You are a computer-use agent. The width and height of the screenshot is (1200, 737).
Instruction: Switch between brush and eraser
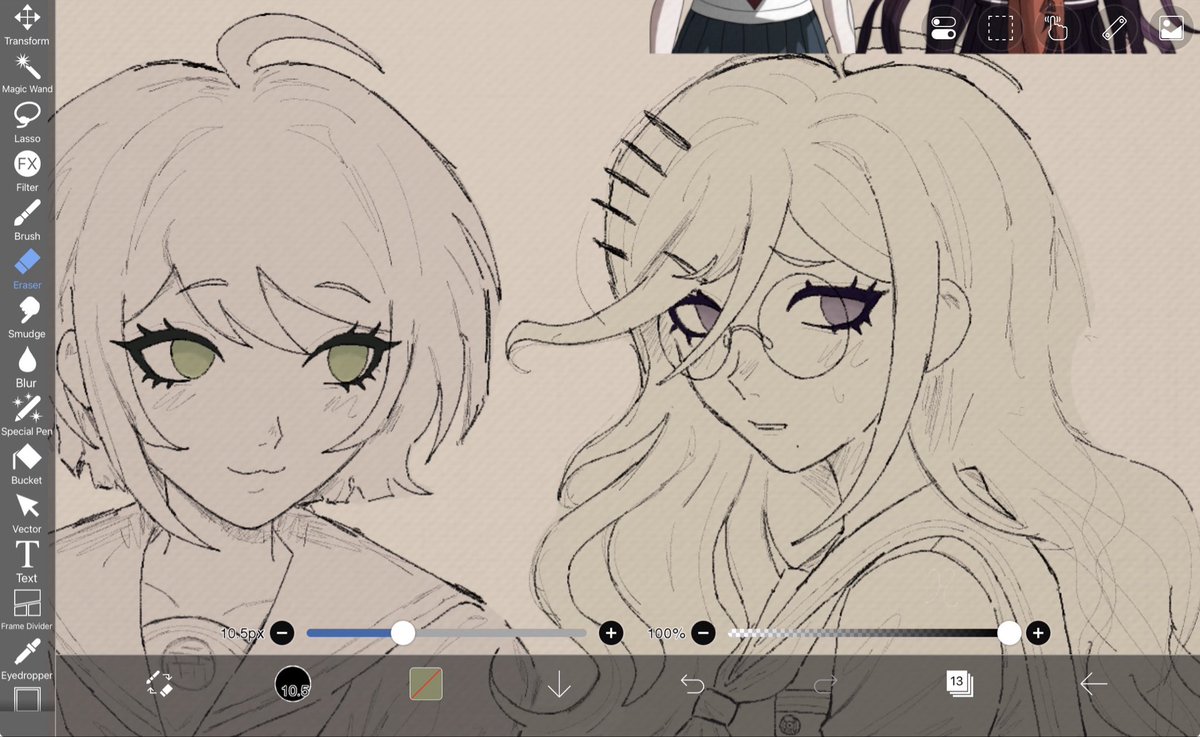pos(159,684)
